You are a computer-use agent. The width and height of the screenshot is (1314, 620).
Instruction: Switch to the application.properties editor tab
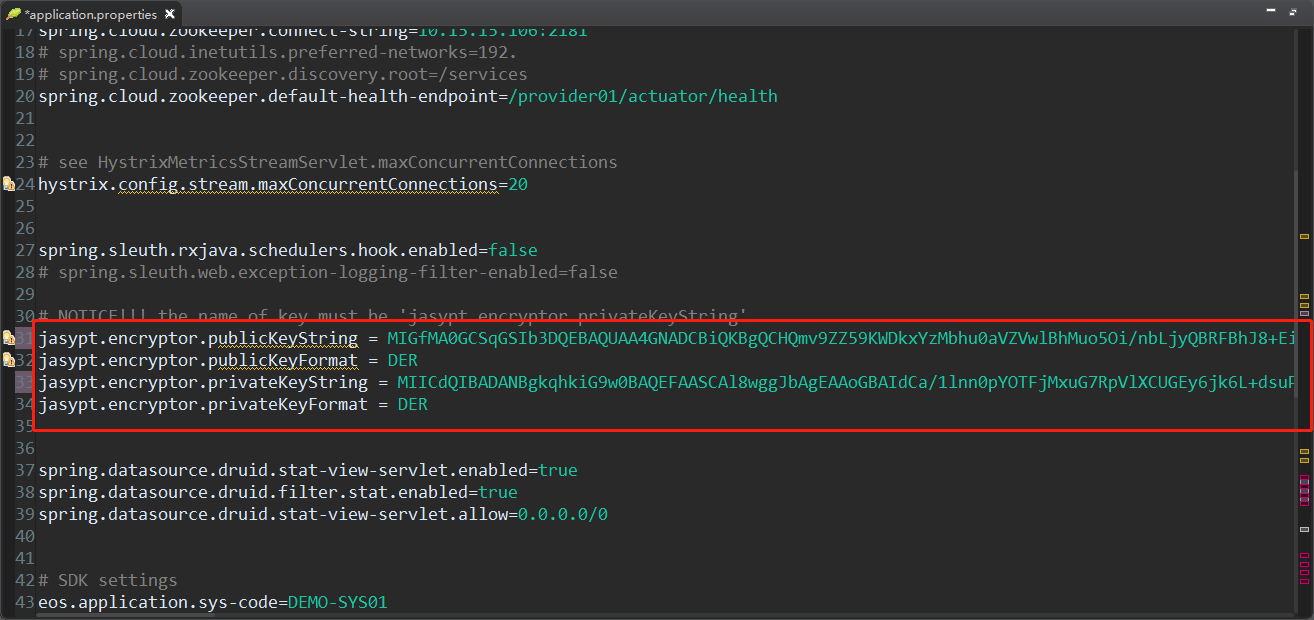click(90, 14)
